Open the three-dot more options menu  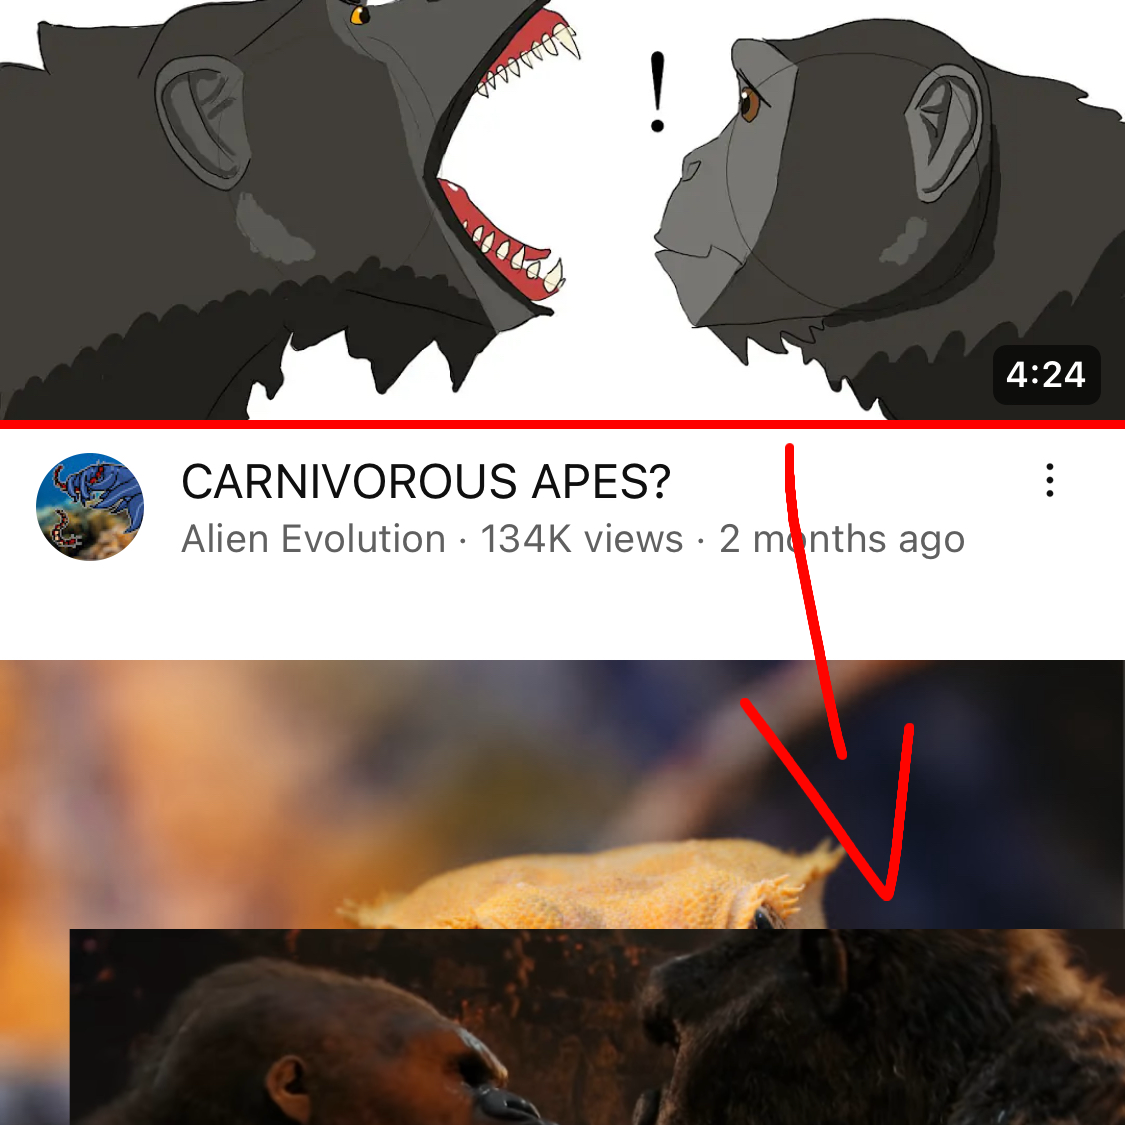point(1050,480)
